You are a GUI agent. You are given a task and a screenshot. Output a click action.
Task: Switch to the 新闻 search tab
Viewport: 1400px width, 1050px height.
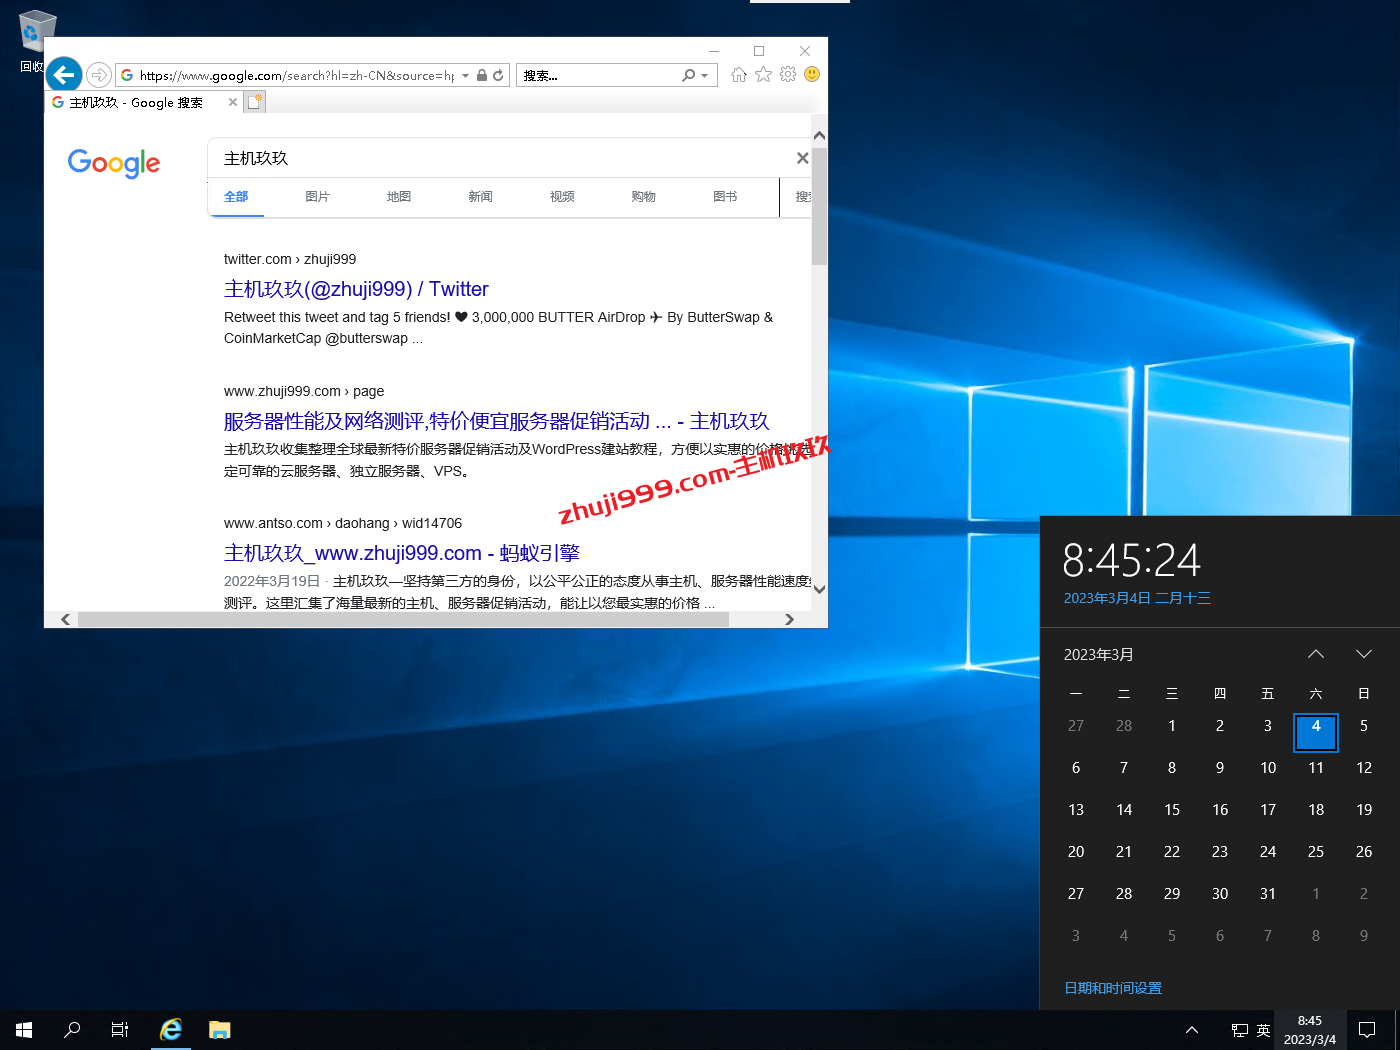(481, 197)
